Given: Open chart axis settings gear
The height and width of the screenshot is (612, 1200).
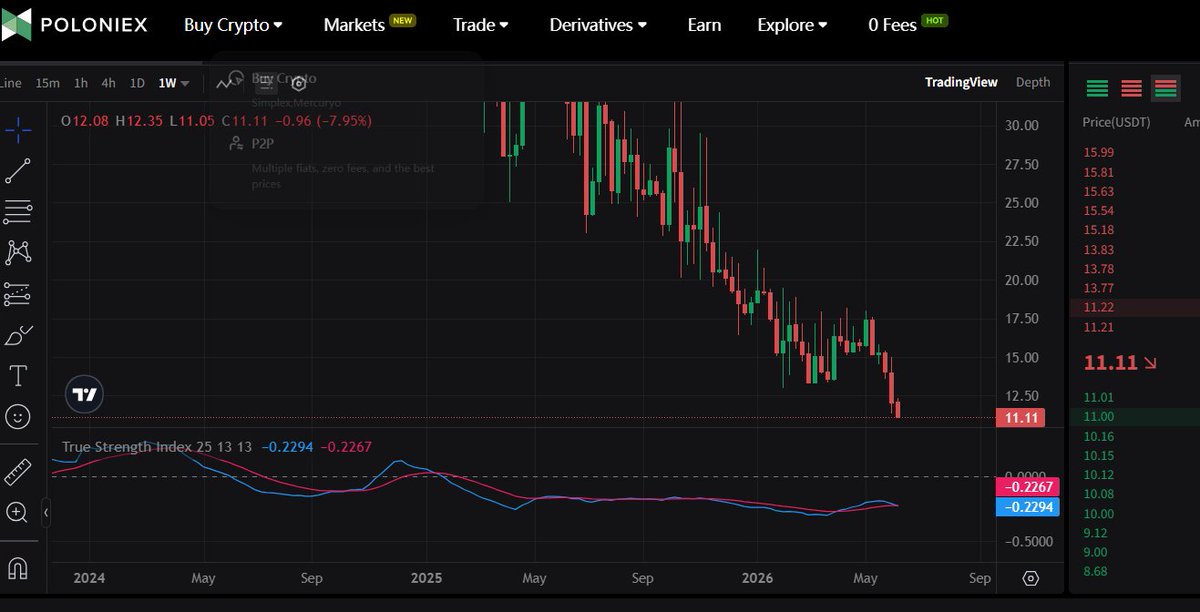Looking at the screenshot, I should point(1031,578).
